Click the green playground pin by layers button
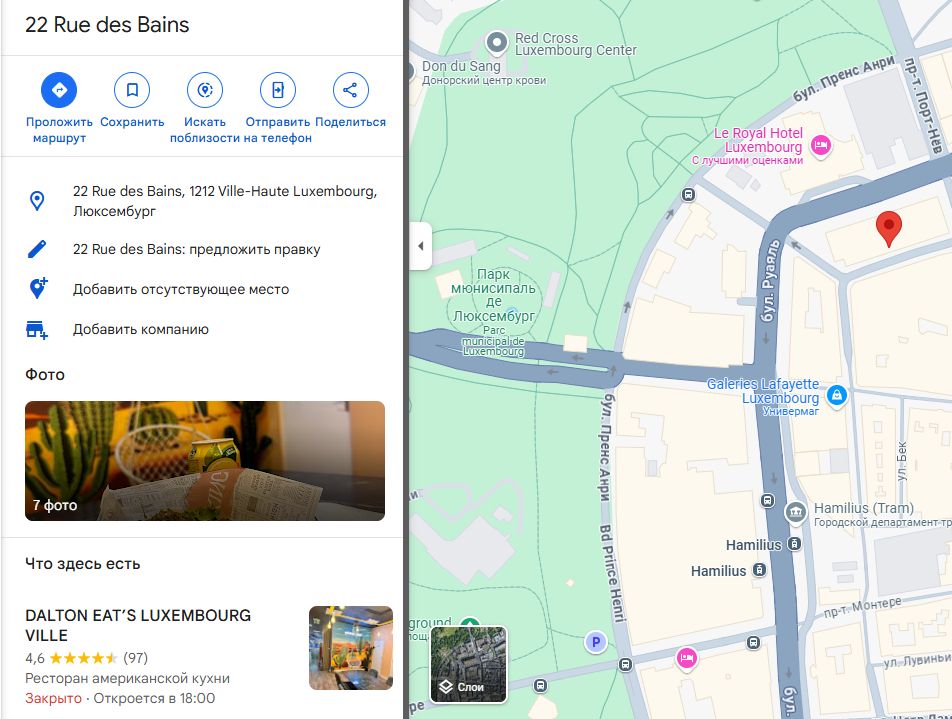The width and height of the screenshot is (952, 719). point(469,623)
